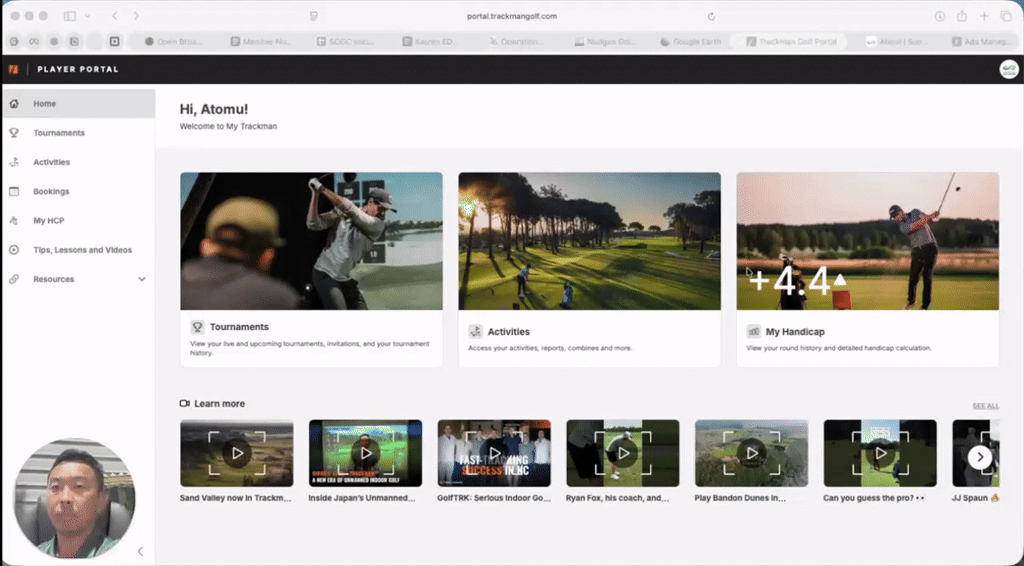Click the Bookings calendar icon in sidebar
Viewport: 1024px width, 566px height.
pos(14,191)
